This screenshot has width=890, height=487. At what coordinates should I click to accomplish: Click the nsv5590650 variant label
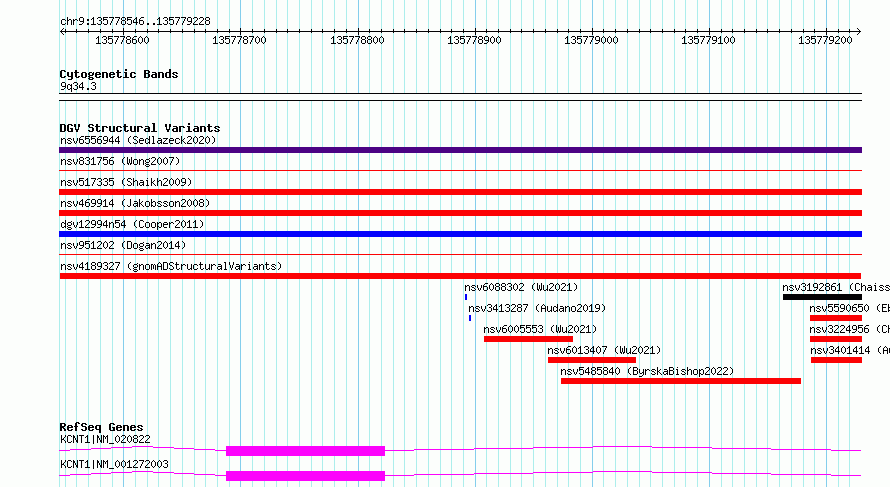tap(850, 308)
